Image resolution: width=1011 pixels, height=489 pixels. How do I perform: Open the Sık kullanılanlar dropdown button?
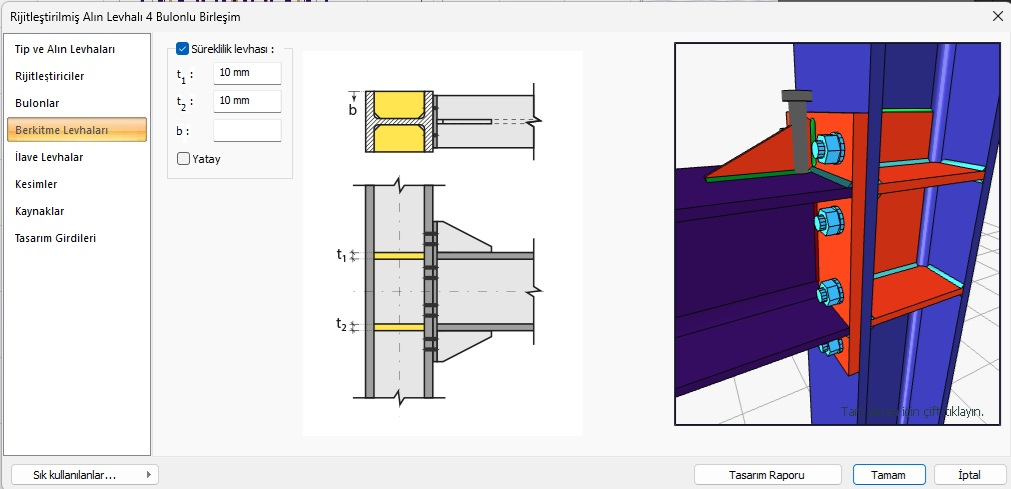(84, 475)
